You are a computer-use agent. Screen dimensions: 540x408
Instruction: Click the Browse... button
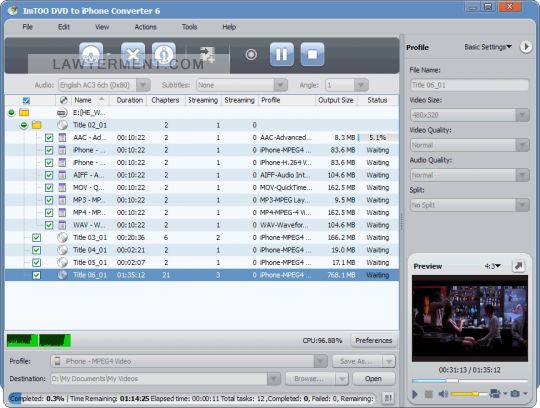[x=310, y=379]
